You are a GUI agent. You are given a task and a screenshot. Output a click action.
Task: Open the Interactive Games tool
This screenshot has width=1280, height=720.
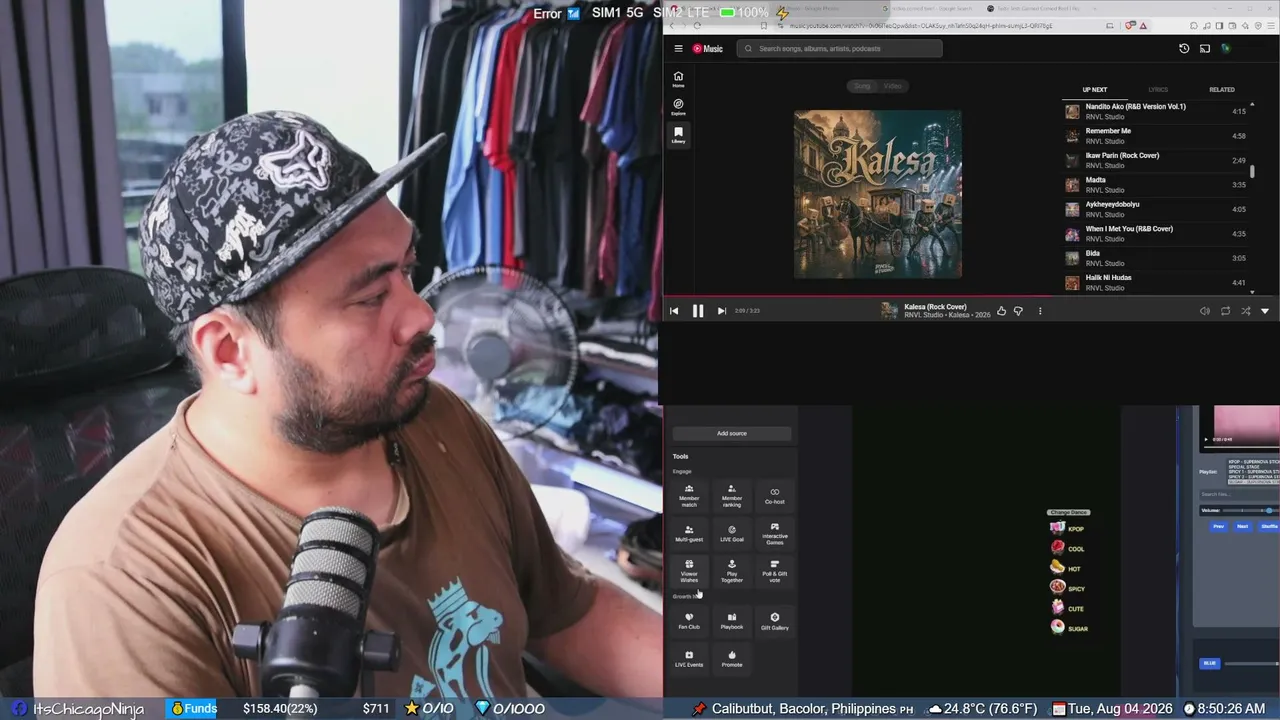[775, 534]
